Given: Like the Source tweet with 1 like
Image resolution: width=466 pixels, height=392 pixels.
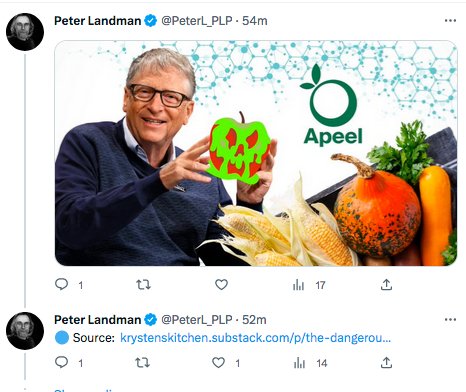Looking at the screenshot, I should [219, 362].
